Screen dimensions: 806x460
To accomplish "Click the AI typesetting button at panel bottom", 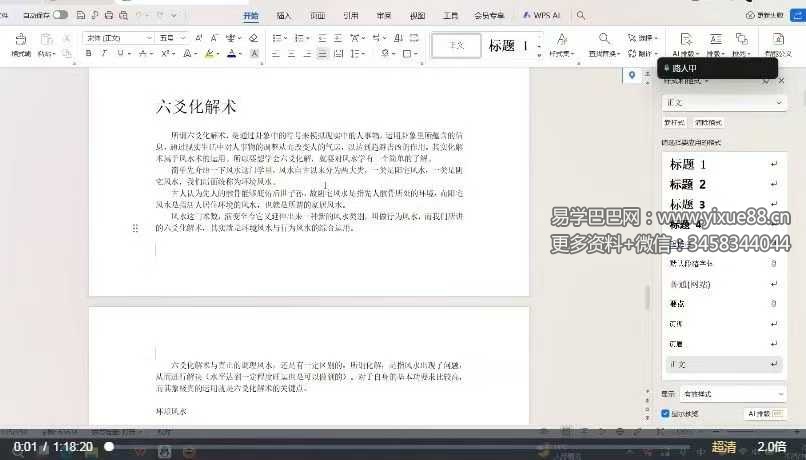I will click(x=765, y=413).
